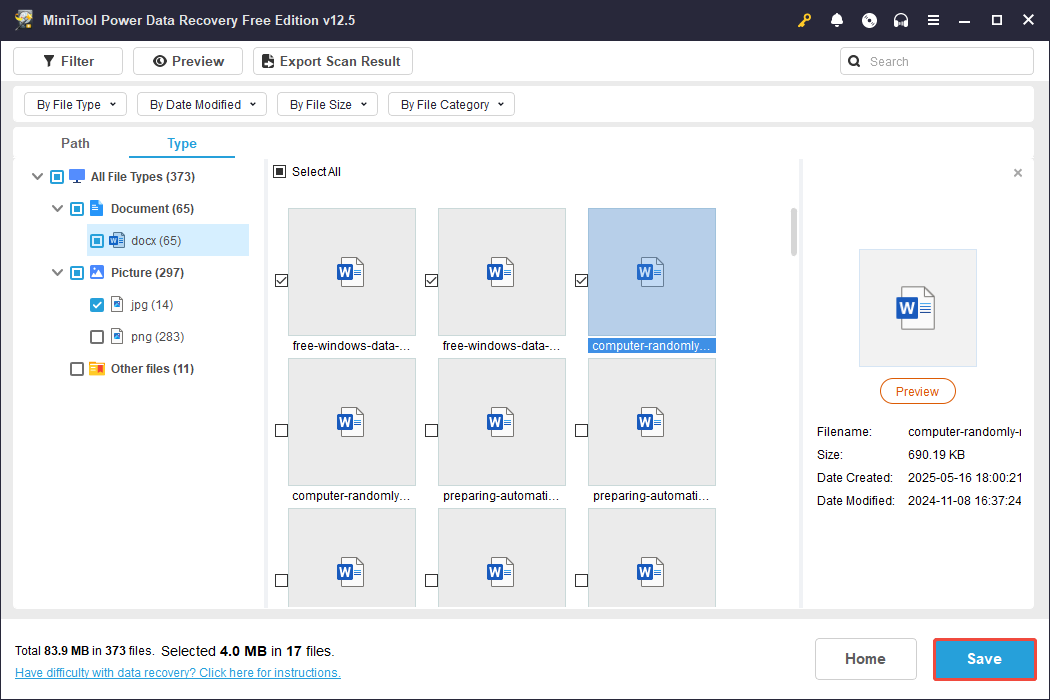This screenshot has height=700, width=1050.
Task: Uncheck the jpg (14) checkbox
Action: [x=97, y=304]
